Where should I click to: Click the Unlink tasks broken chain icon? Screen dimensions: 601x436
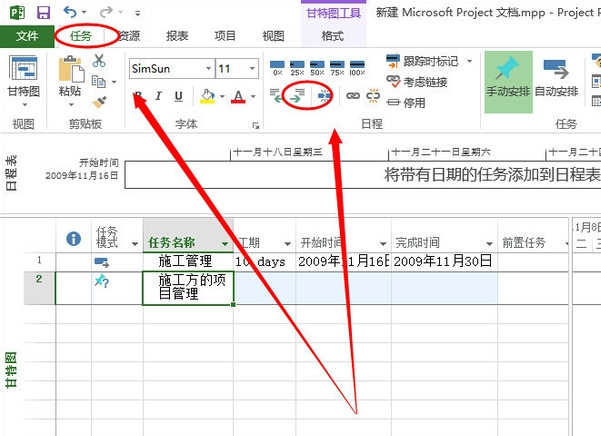tap(373, 96)
